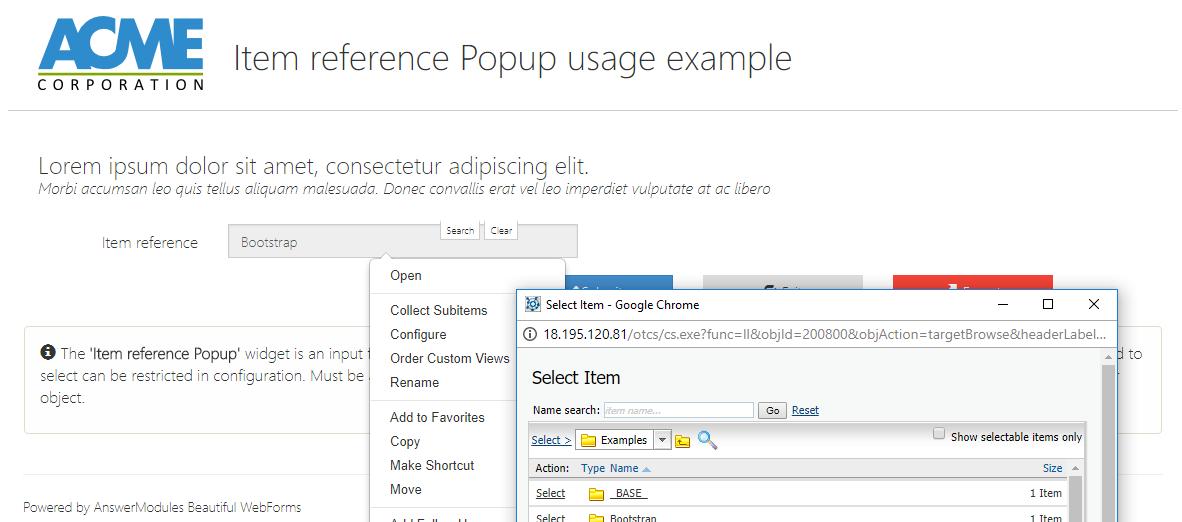Viewport: 1182px width, 522px height.
Task: Click the info icon in description box
Action: click(x=48, y=353)
